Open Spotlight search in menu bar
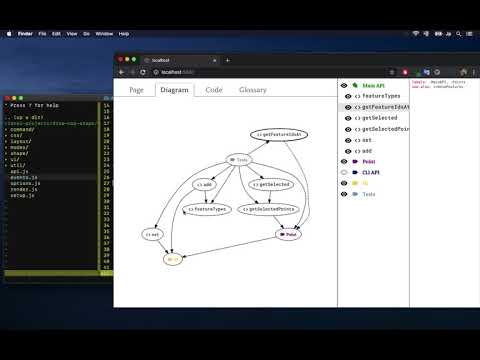 [x=459, y=34]
